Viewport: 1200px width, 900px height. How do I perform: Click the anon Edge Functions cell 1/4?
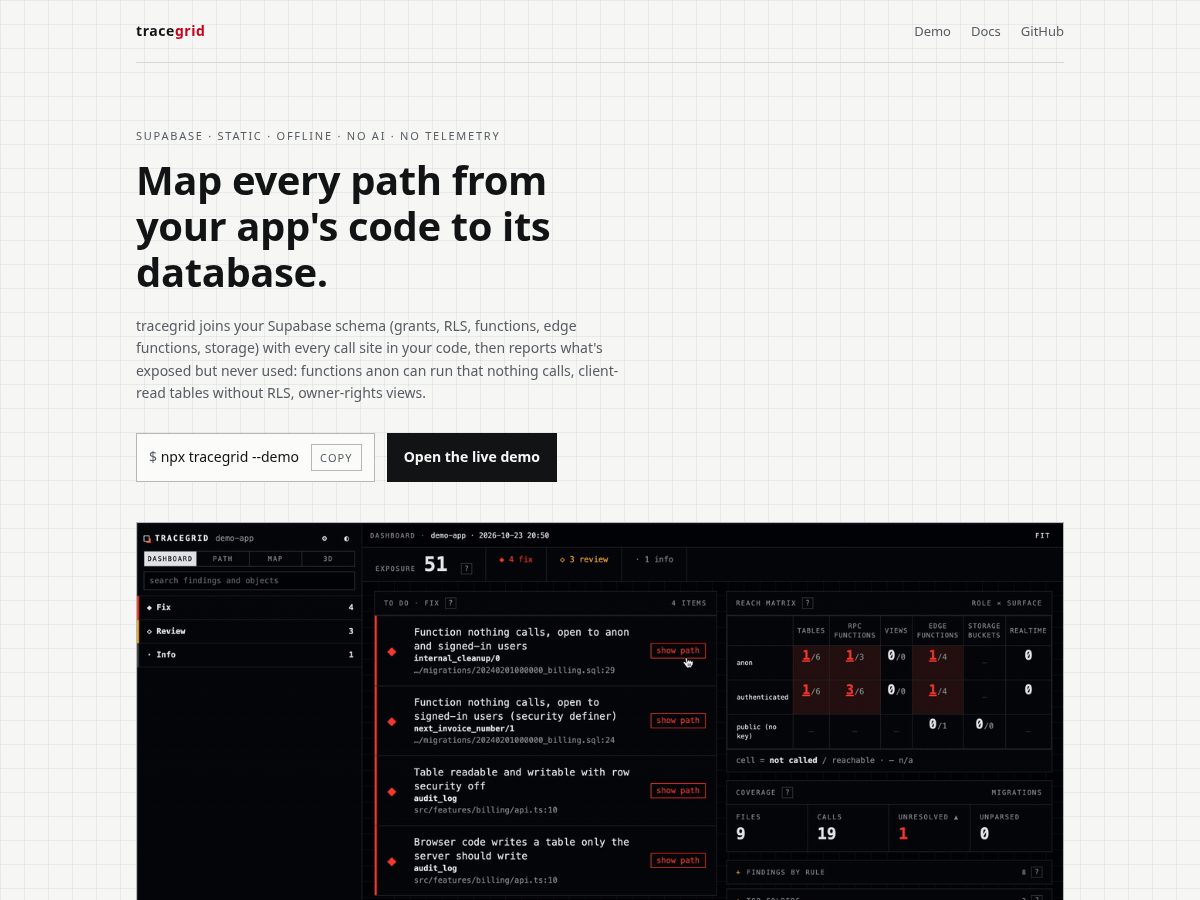click(x=937, y=662)
